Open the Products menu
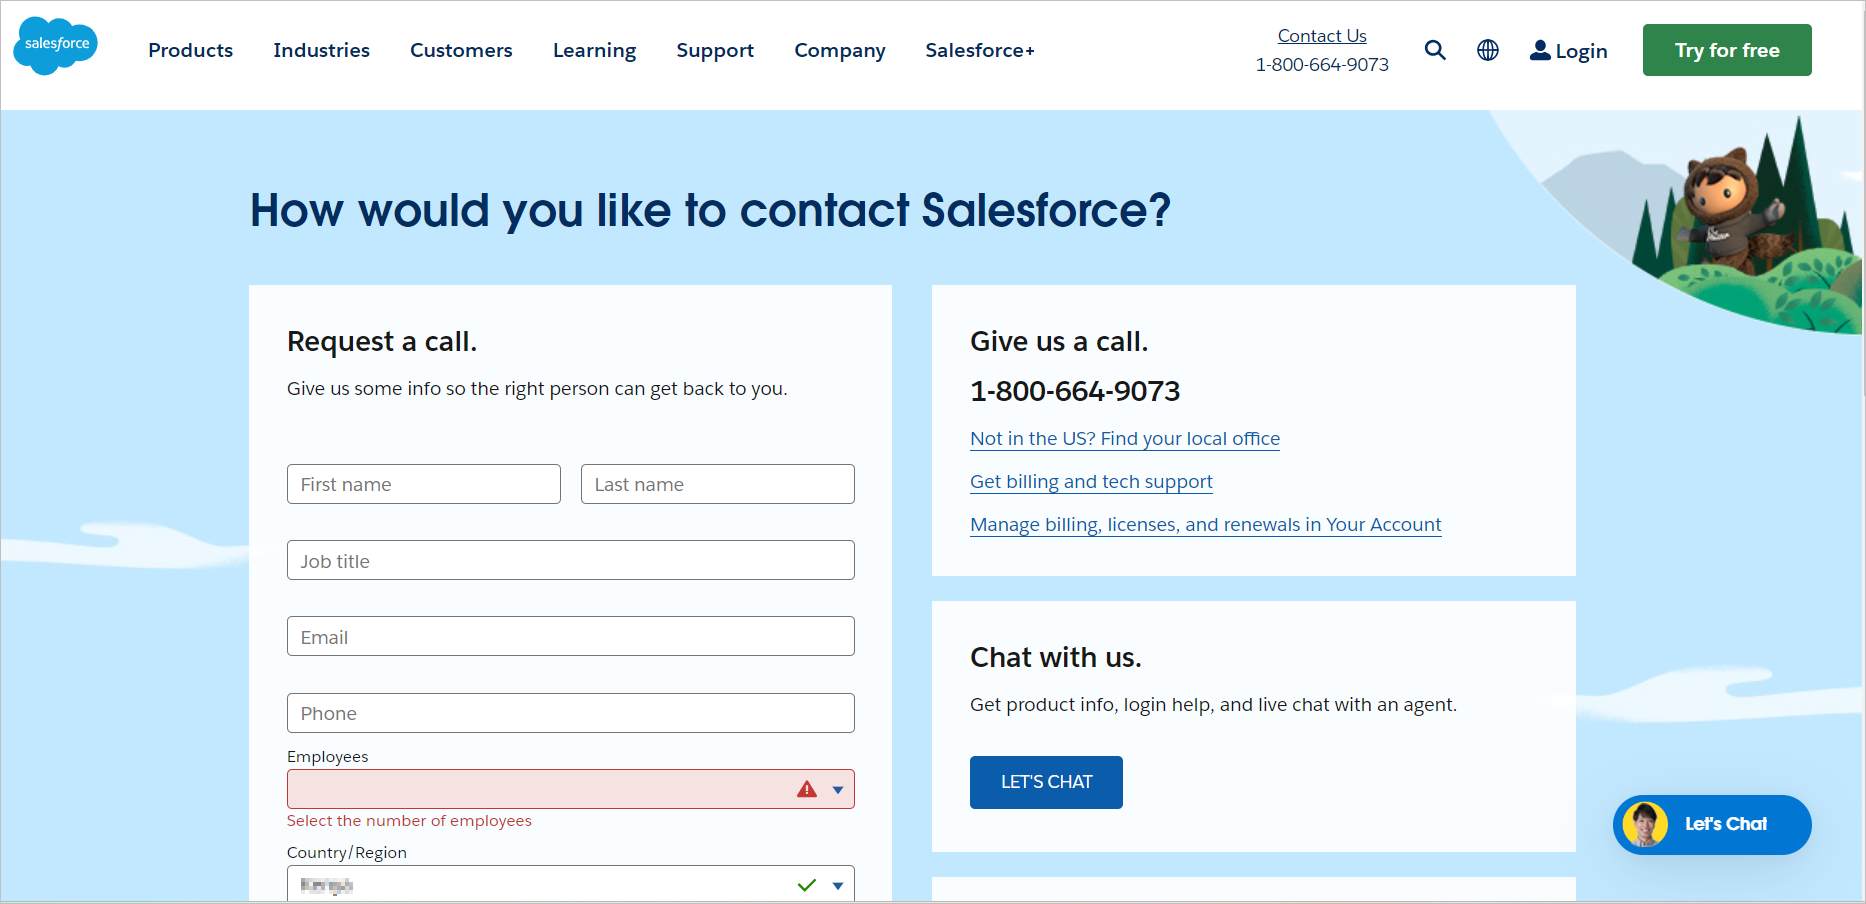The height and width of the screenshot is (904, 1866). [190, 50]
